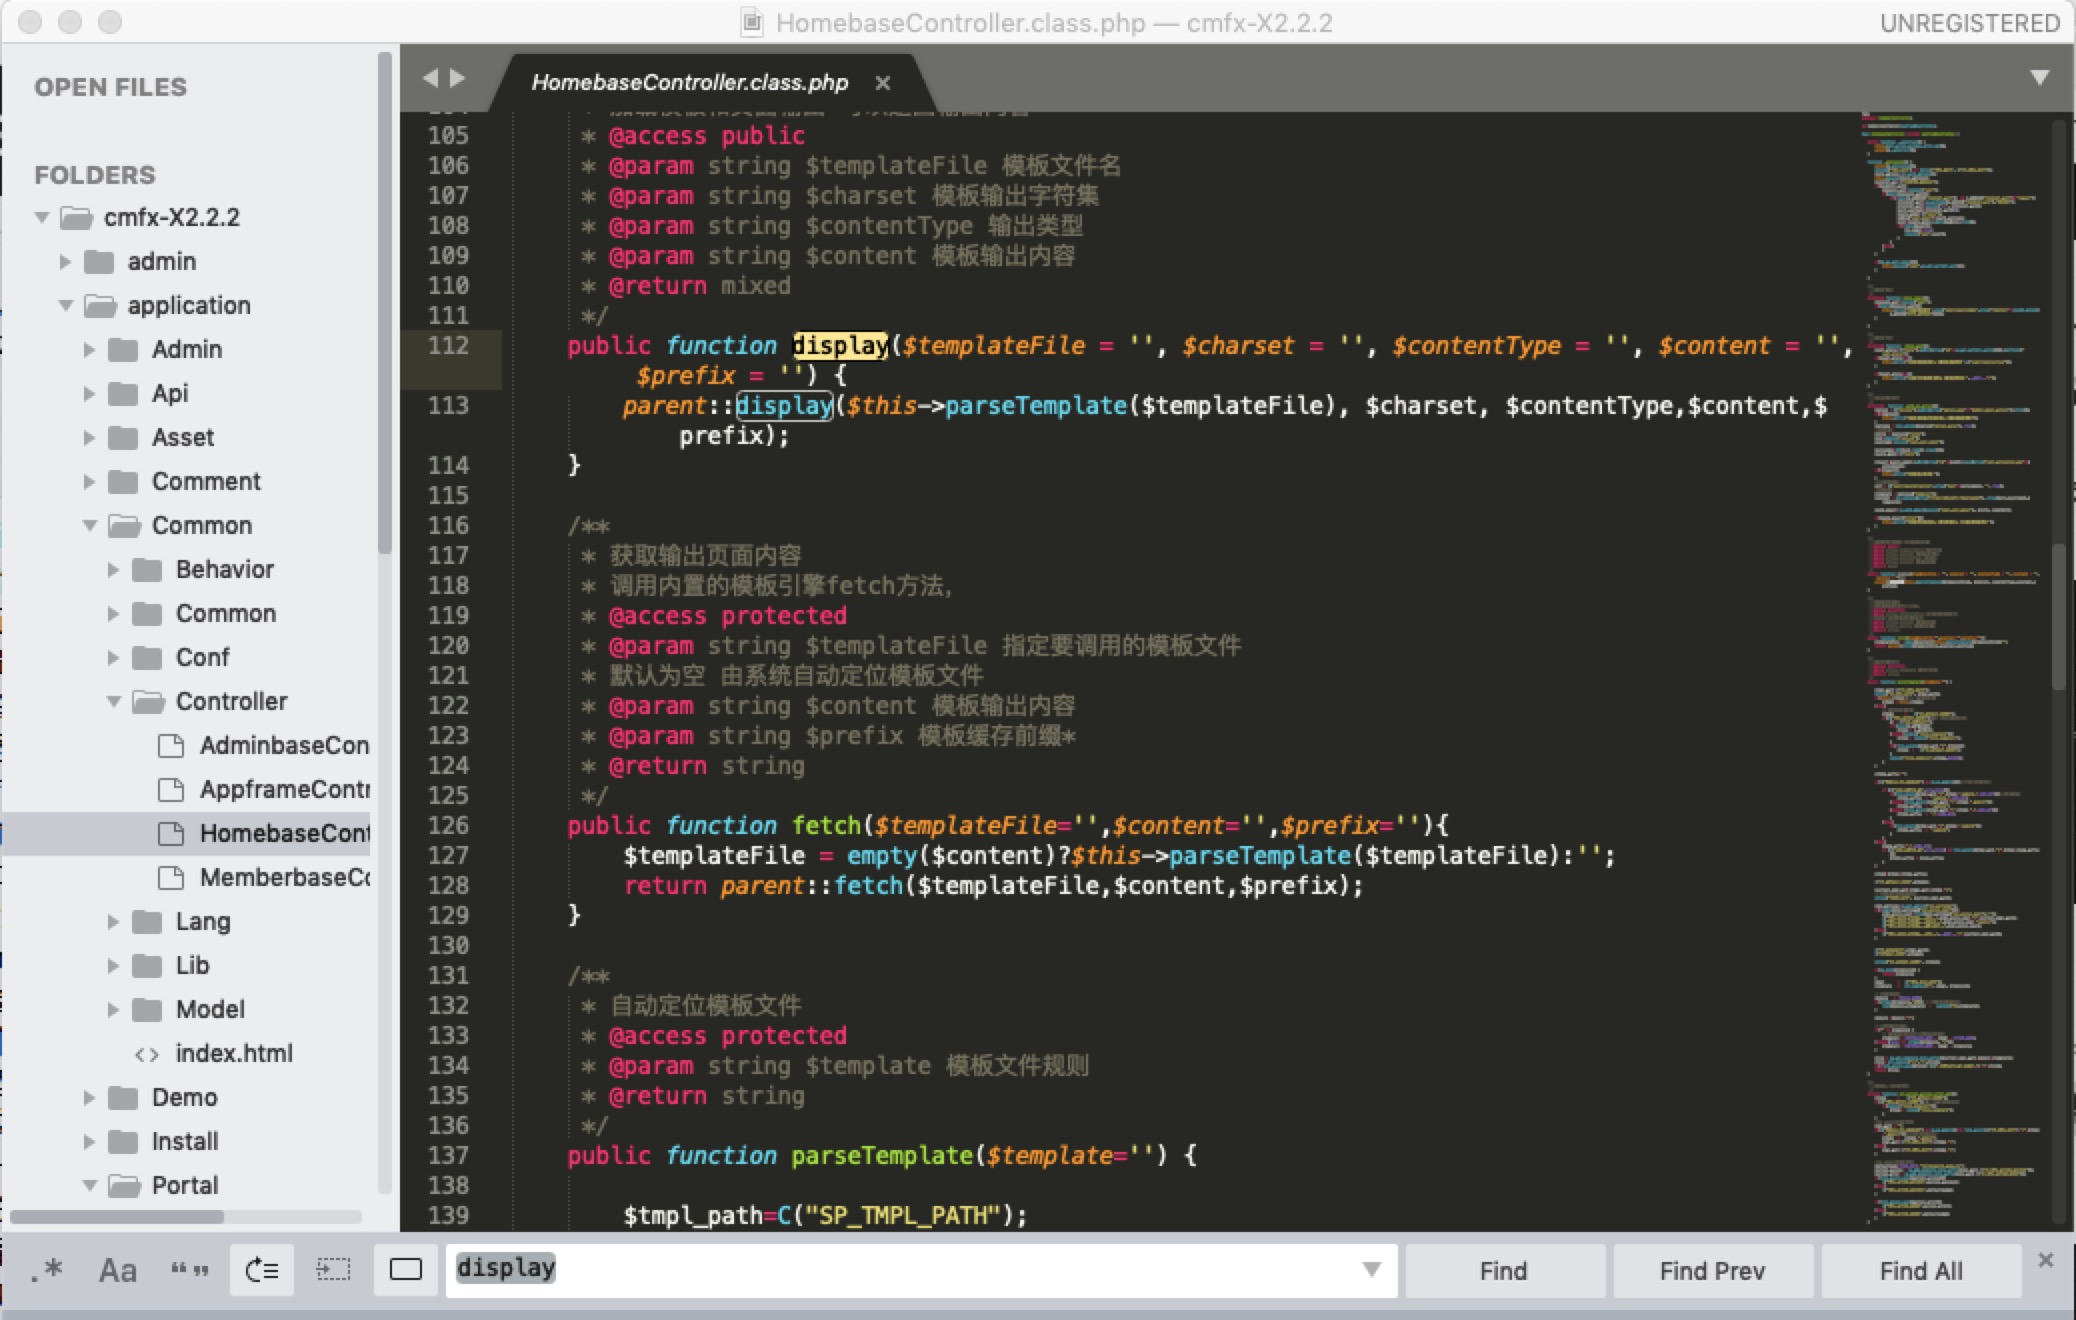Open the MemberbaseC file in sidebar
This screenshot has width=2076, height=1320.
click(x=284, y=877)
